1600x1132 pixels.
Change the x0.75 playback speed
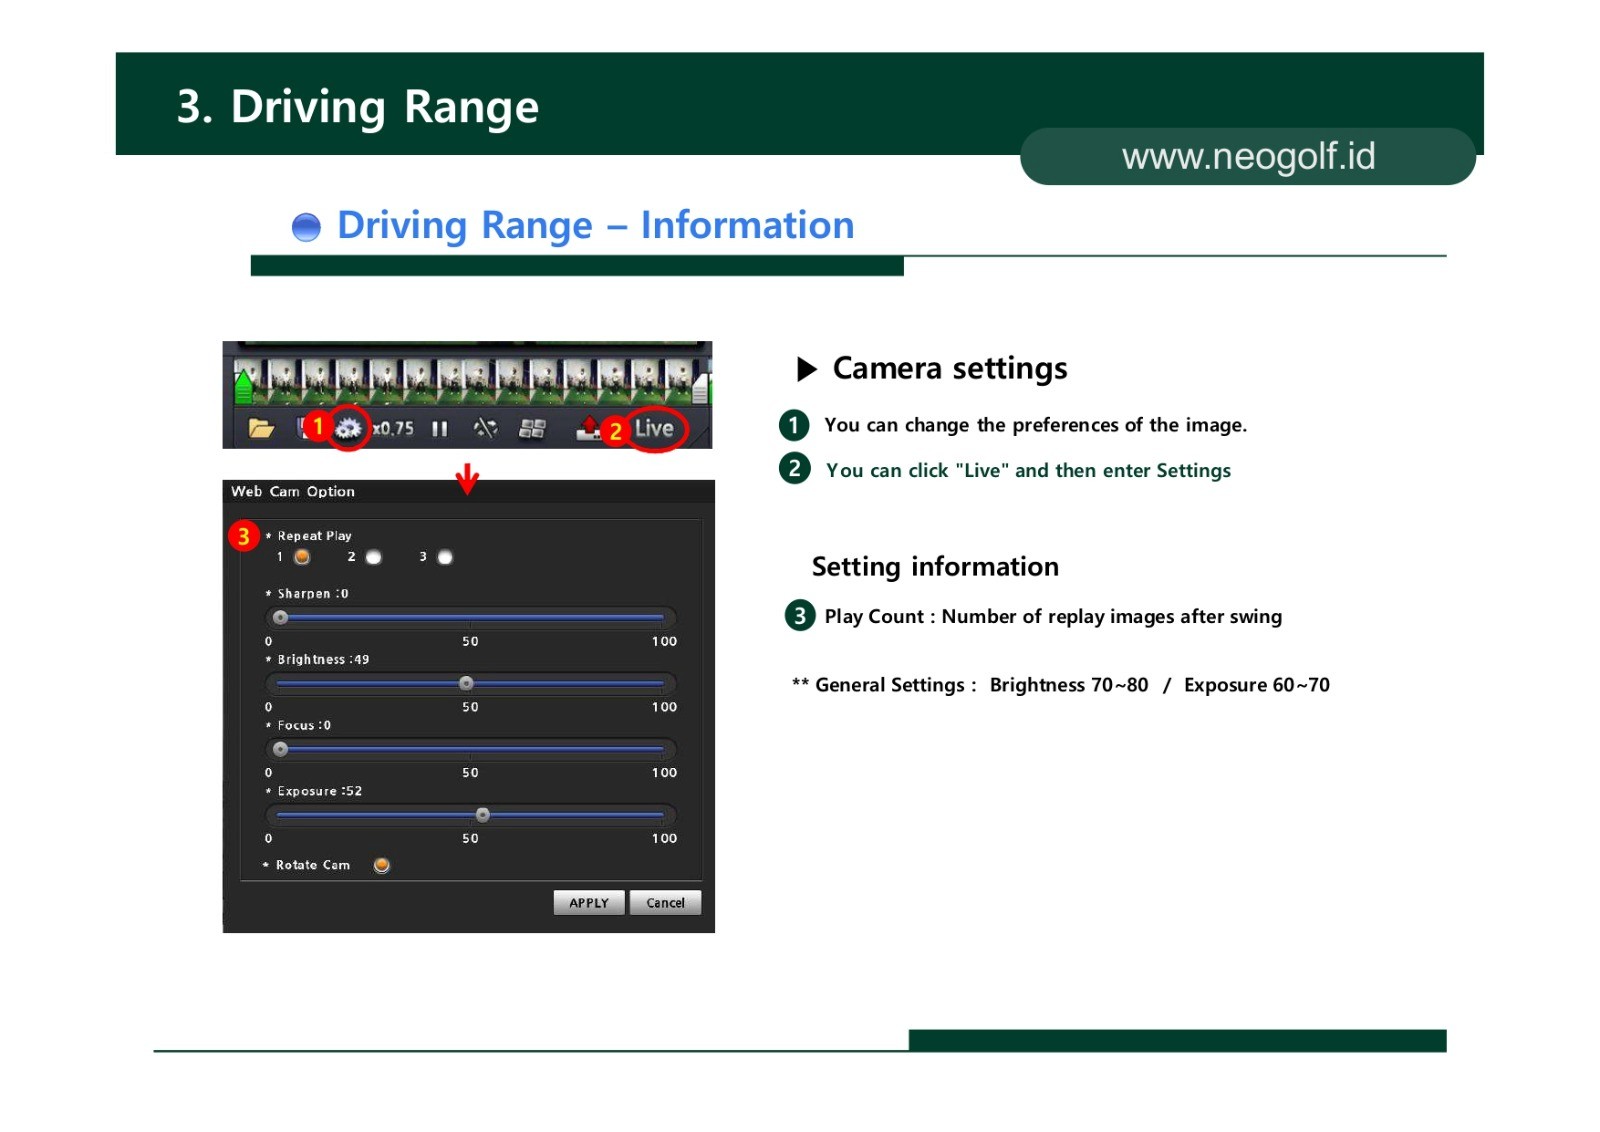pyautogui.click(x=394, y=429)
